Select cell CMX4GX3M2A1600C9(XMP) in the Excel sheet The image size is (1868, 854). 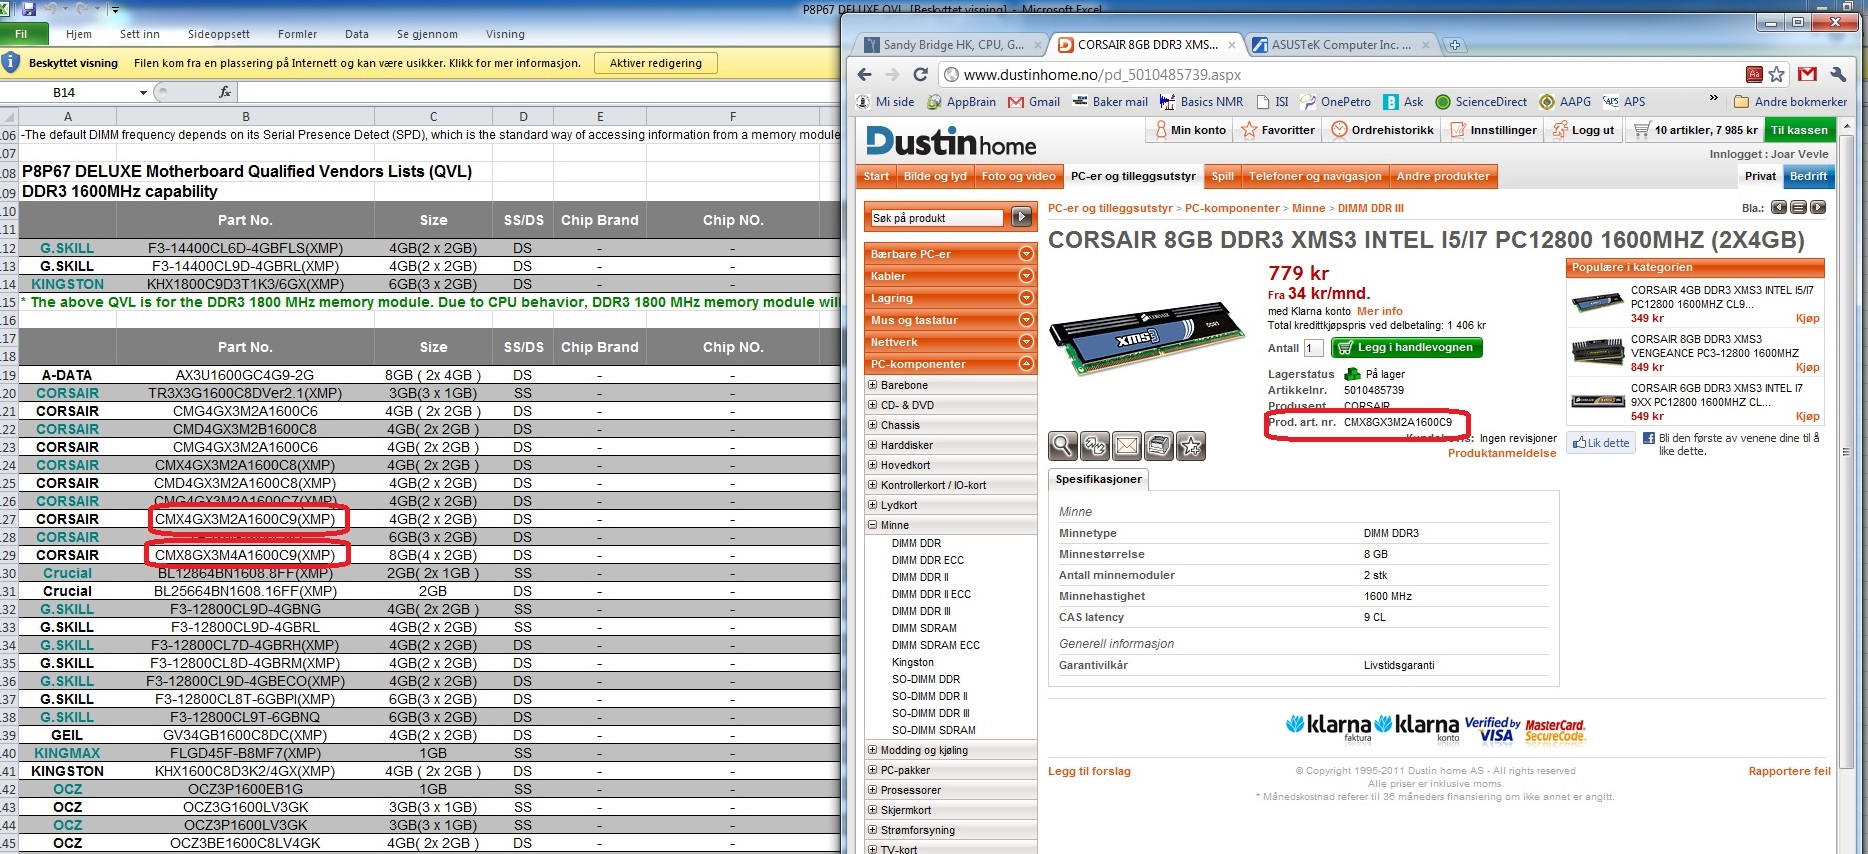click(x=245, y=519)
